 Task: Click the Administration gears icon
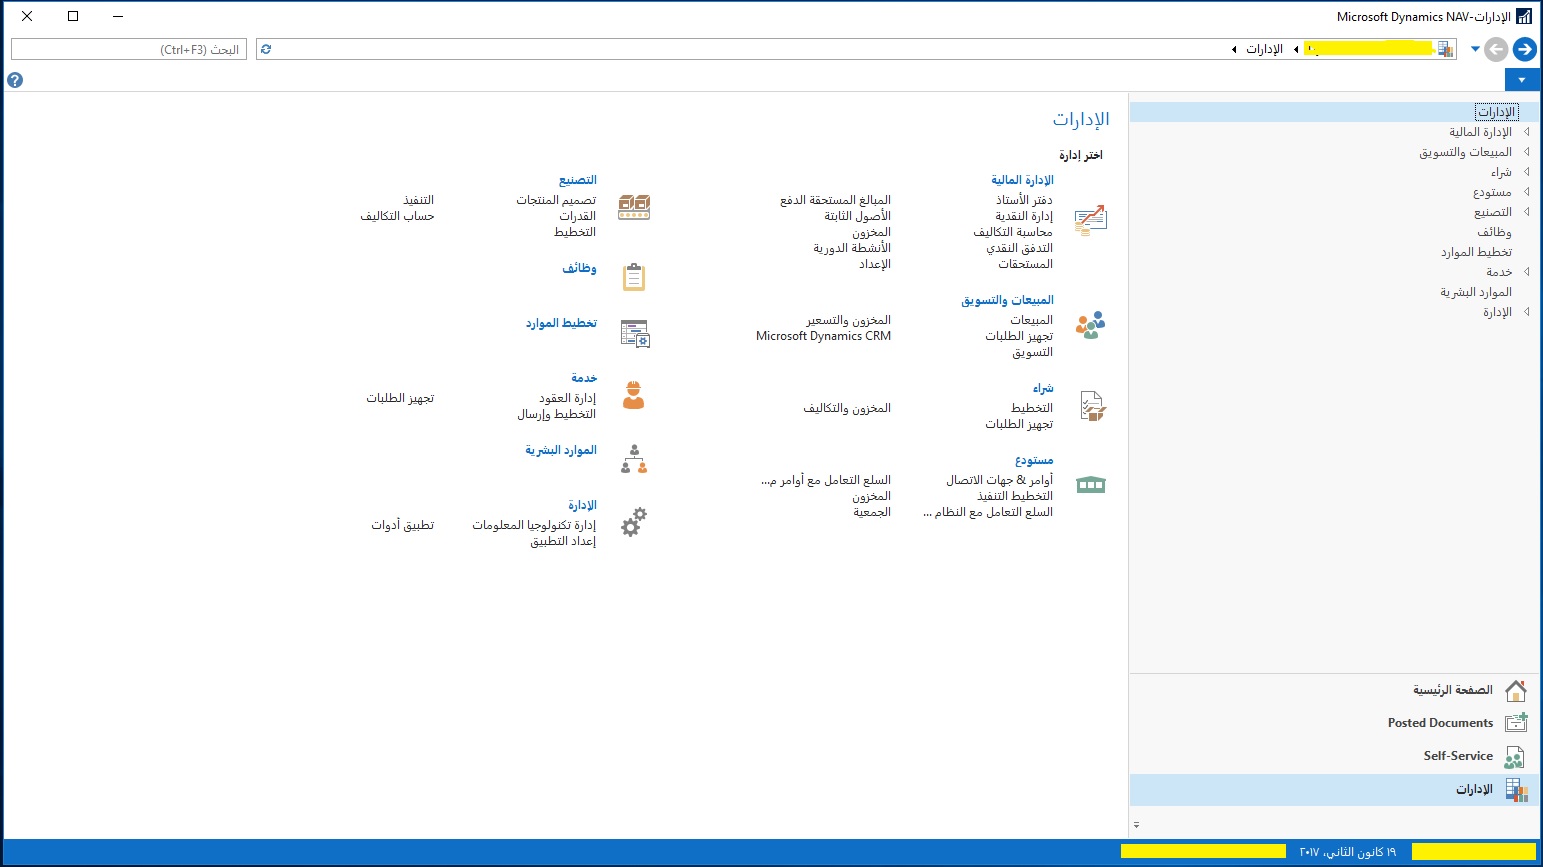pyautogui.click(x=634, y=522)
